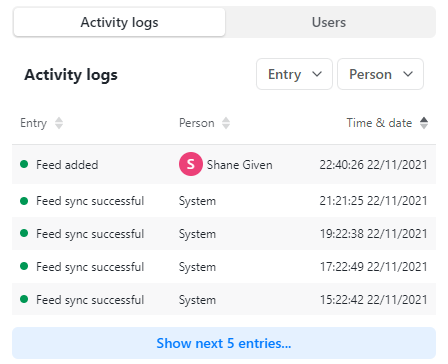Click System in the 19:22:38 row

197,234
